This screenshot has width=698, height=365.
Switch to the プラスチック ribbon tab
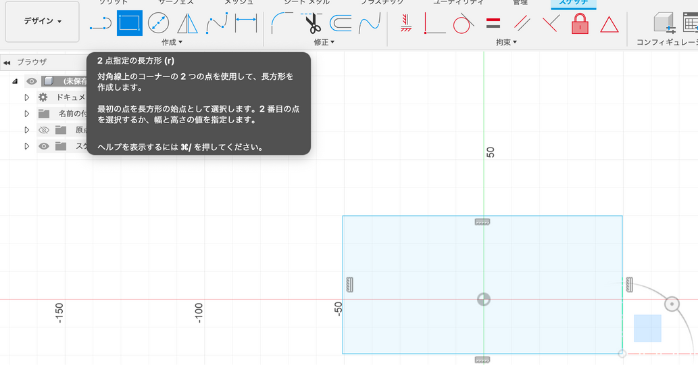(382, 2)
